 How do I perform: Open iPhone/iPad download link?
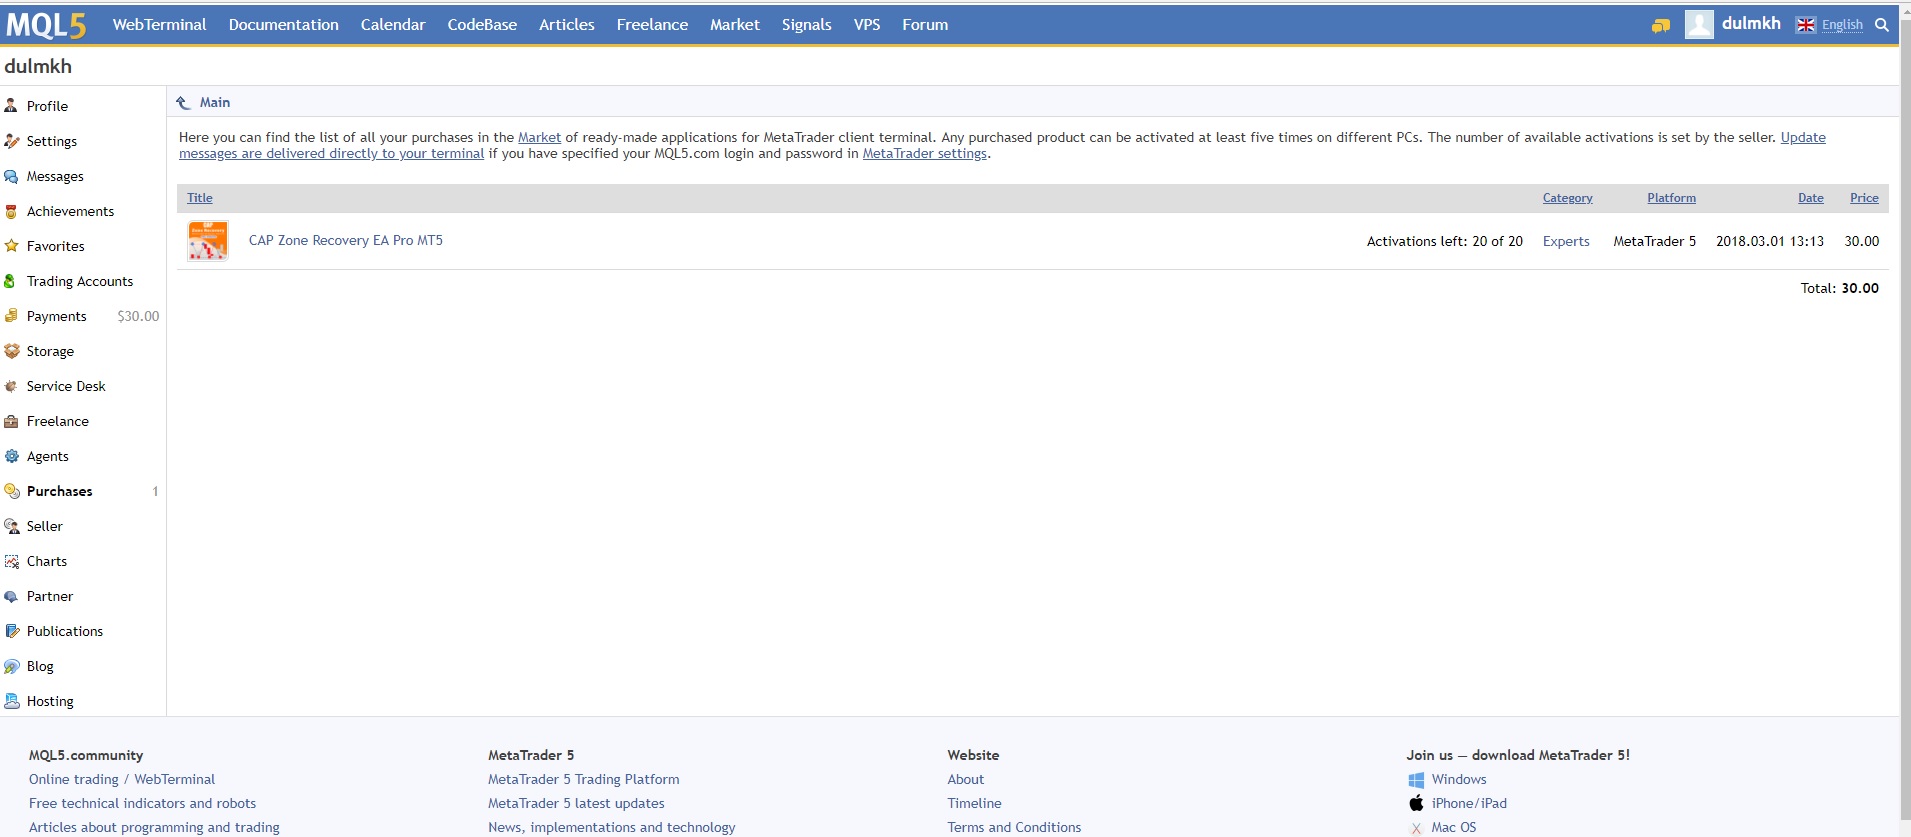tap(1469, 804)
